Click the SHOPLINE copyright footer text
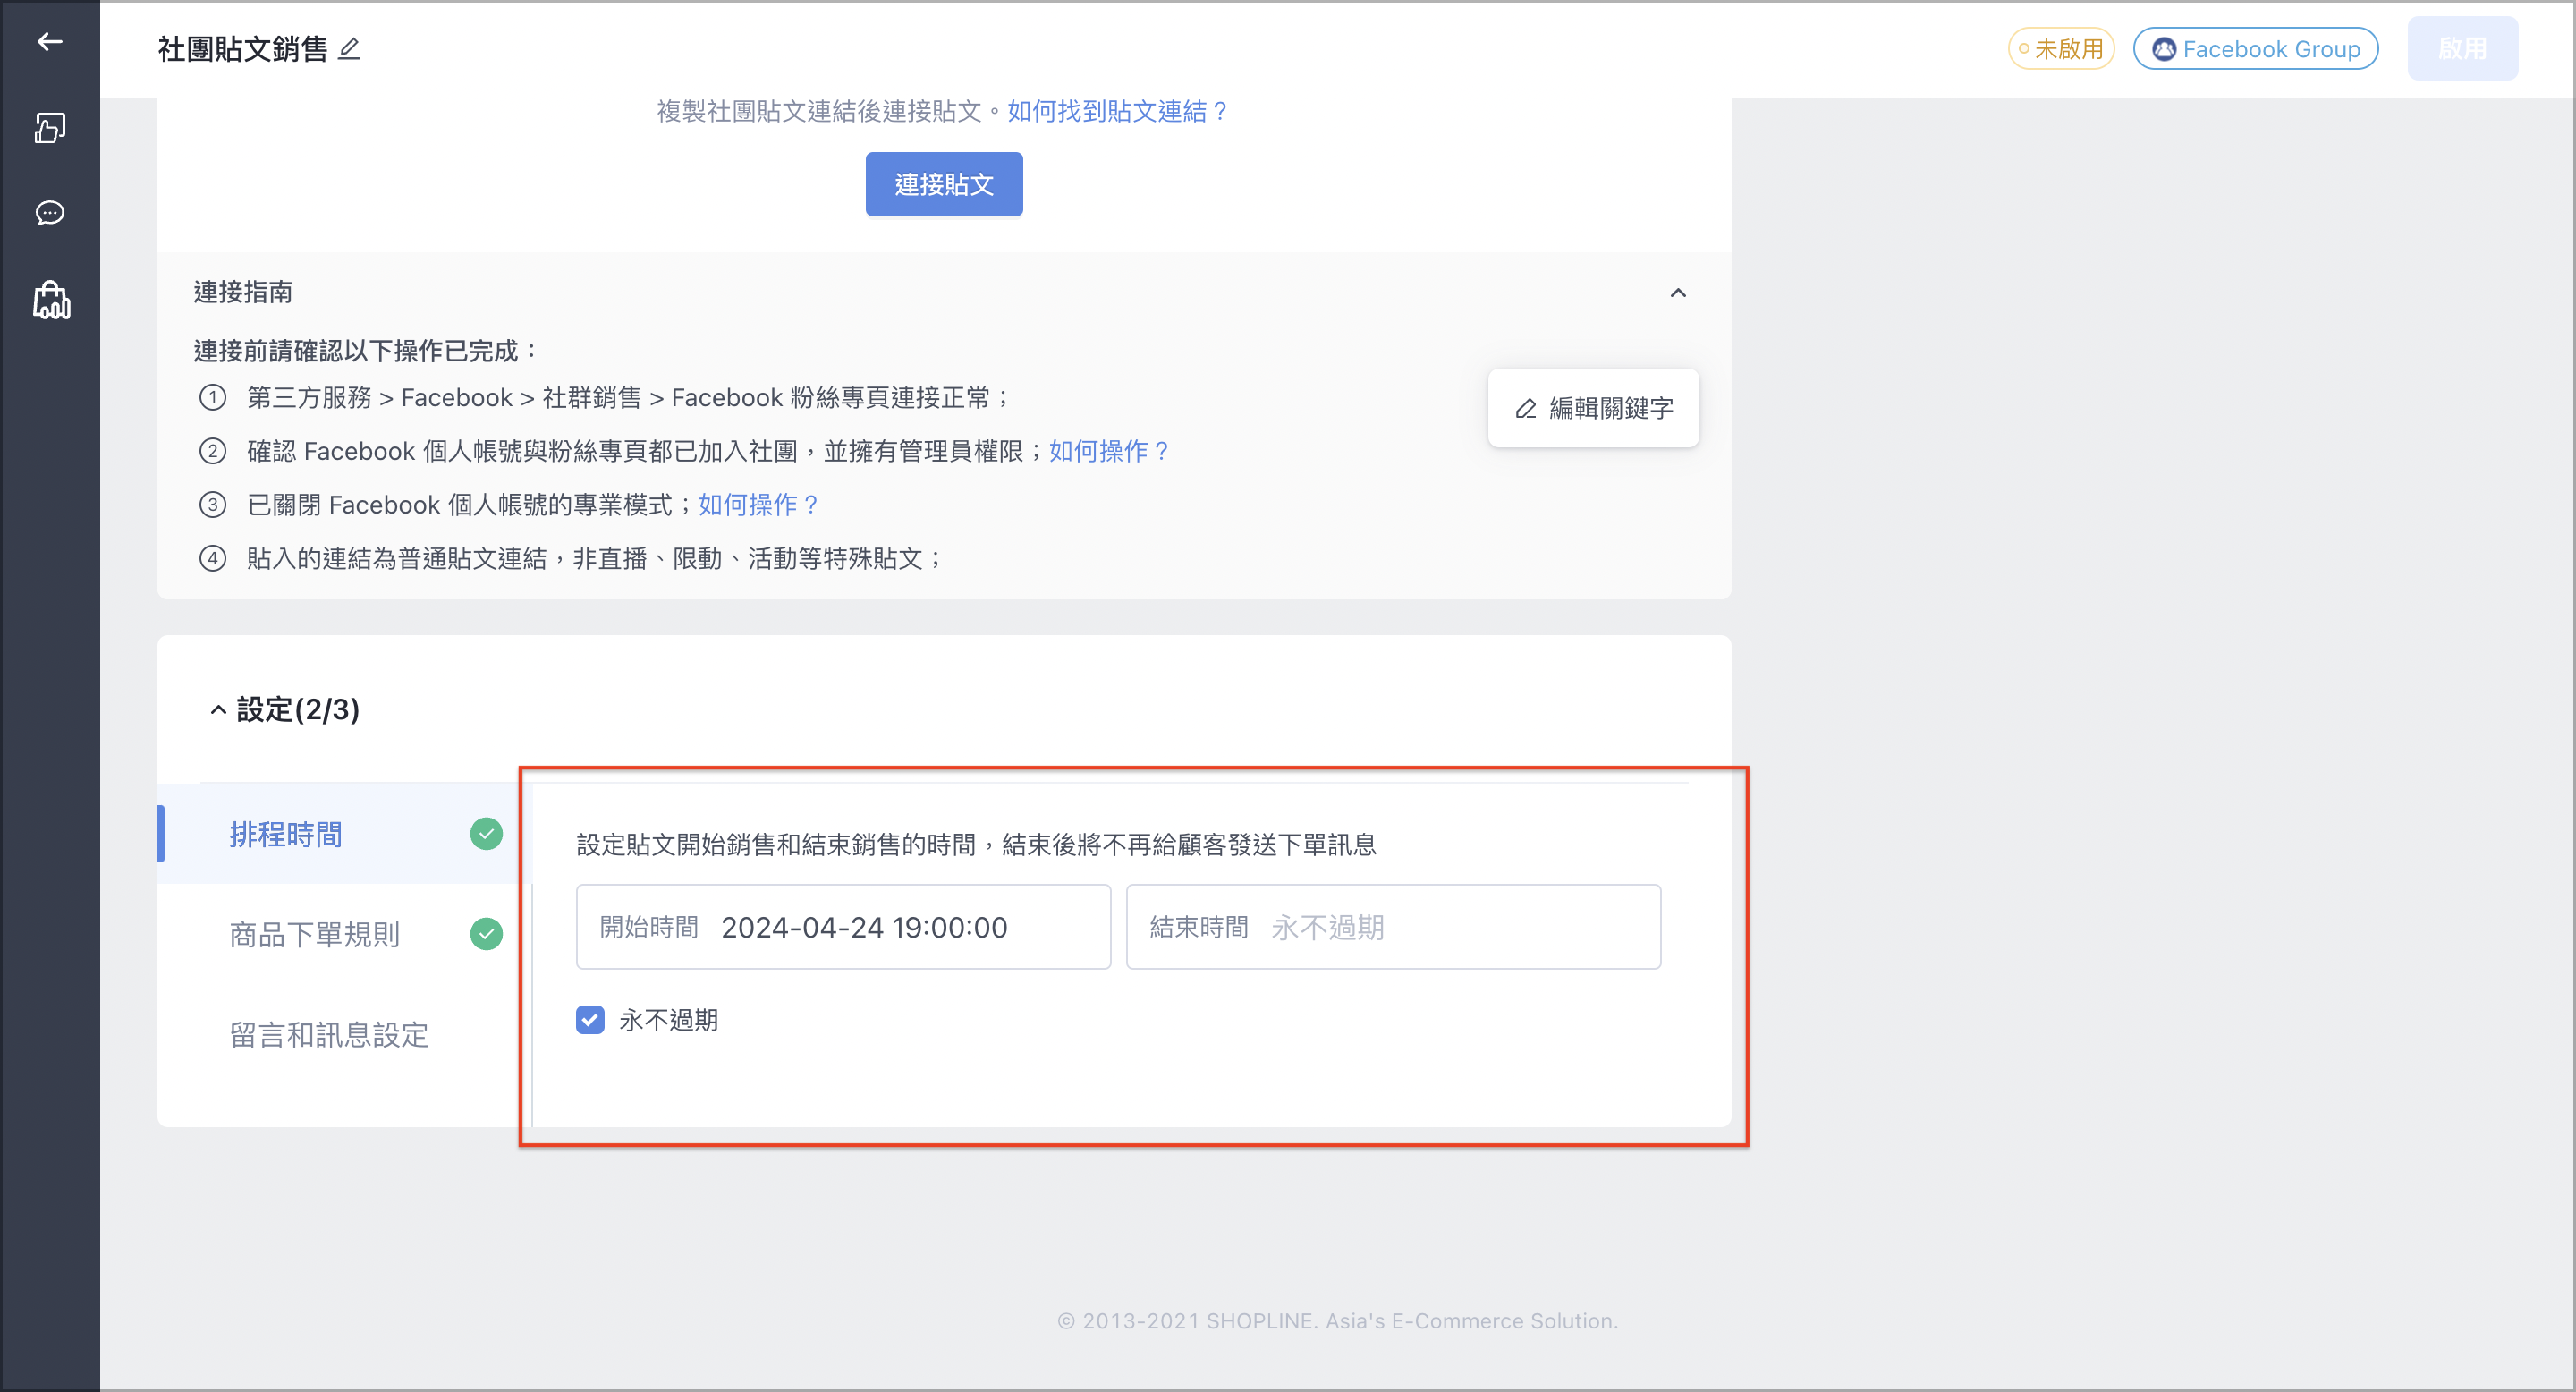The height and width of the screenshot is (1392, 2576). 1337,1321
